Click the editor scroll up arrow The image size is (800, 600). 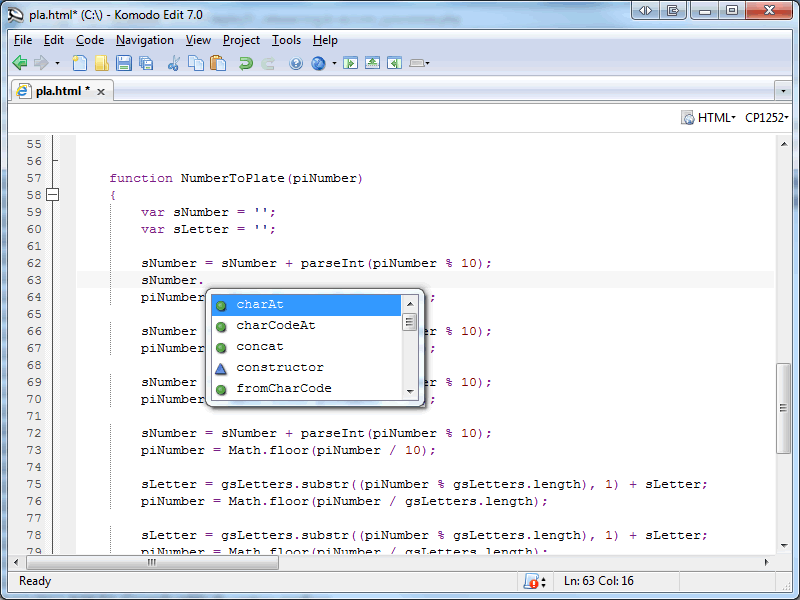tap(784, 144)
